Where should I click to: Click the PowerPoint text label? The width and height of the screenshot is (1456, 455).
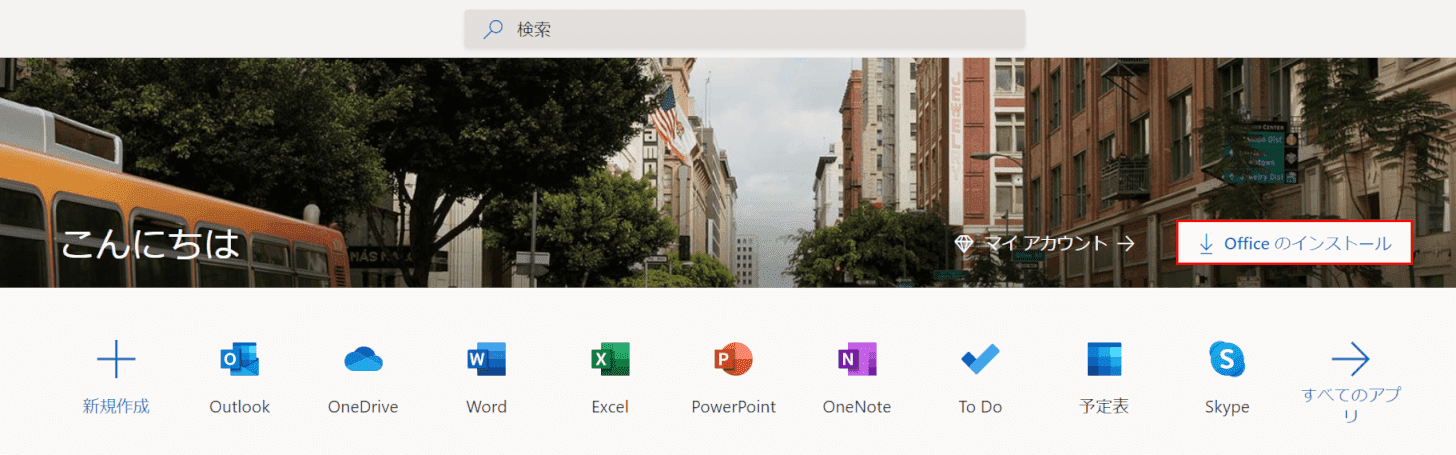coord(734,407)
